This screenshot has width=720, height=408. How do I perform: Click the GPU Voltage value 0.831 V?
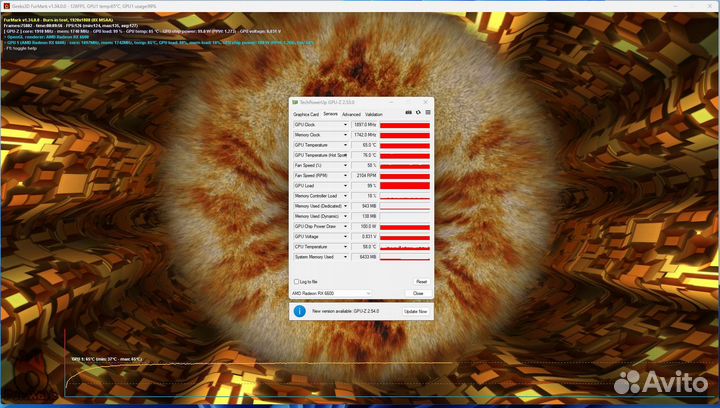coord(365,236)
